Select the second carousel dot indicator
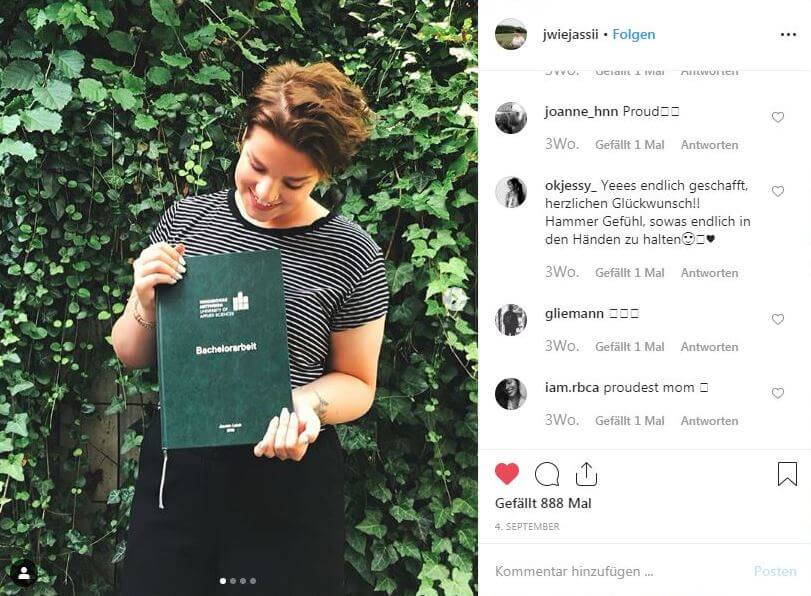The height and width of the screenshot is (596, 811). 233,581
